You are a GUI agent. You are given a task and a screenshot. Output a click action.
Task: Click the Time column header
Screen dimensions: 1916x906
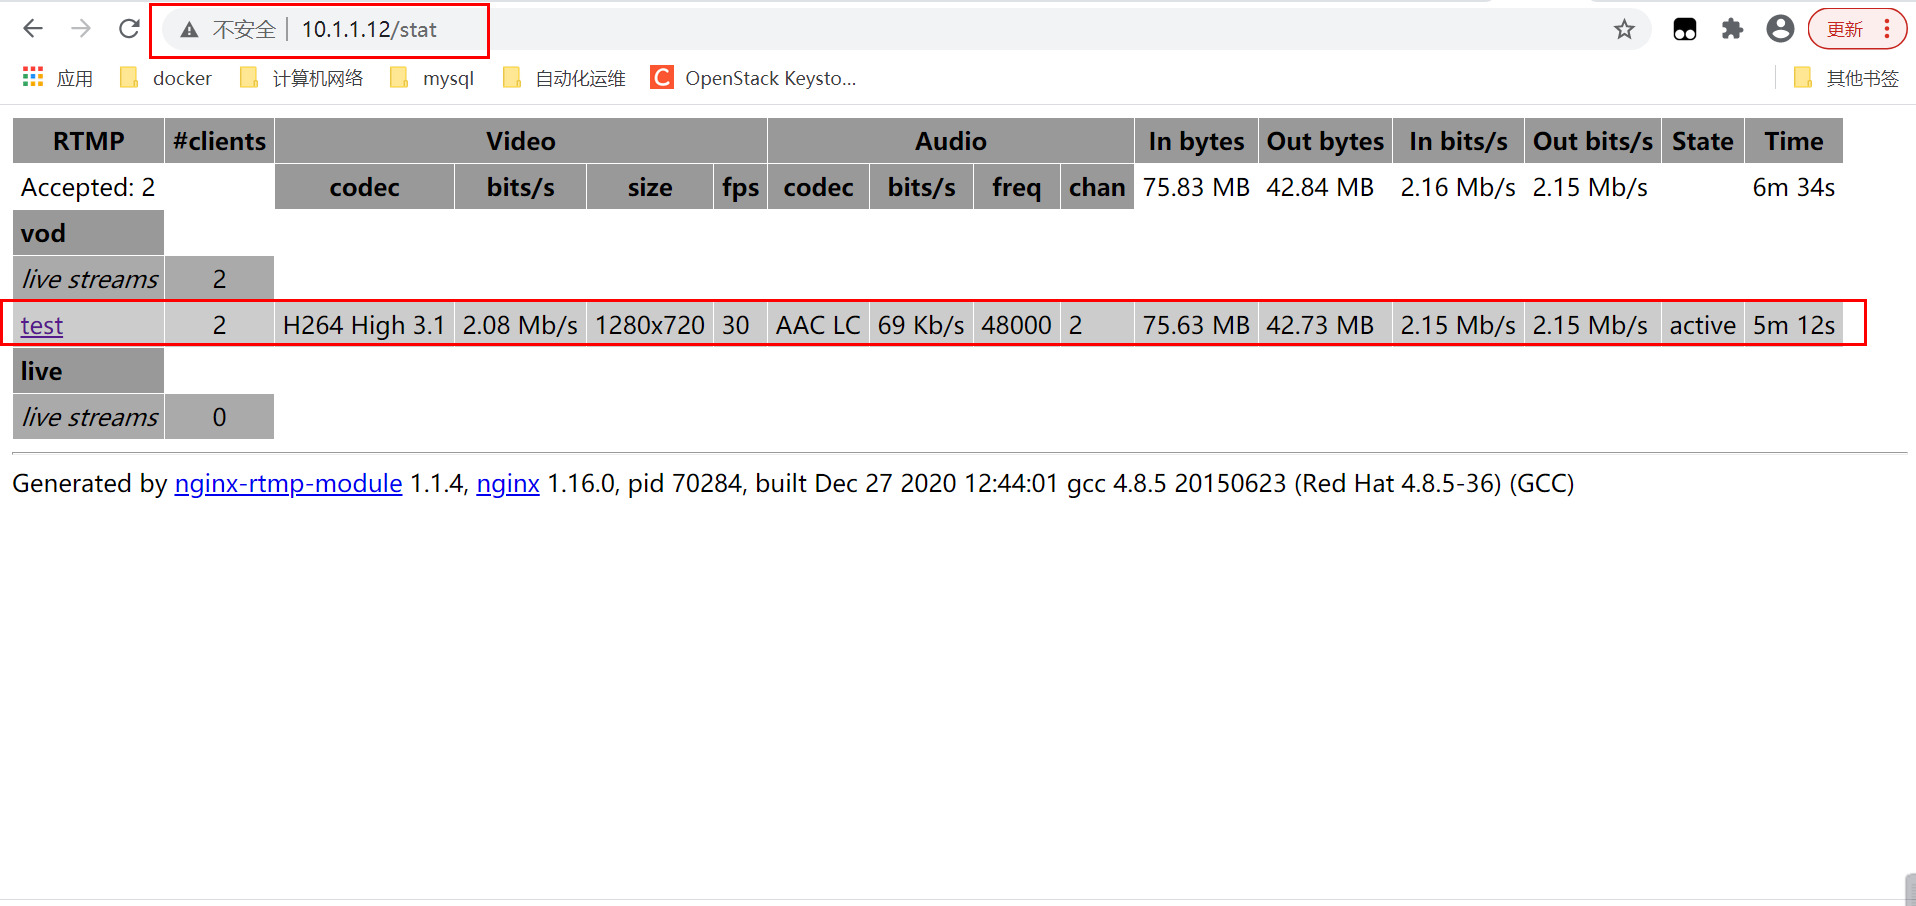tap(1794, 141)
